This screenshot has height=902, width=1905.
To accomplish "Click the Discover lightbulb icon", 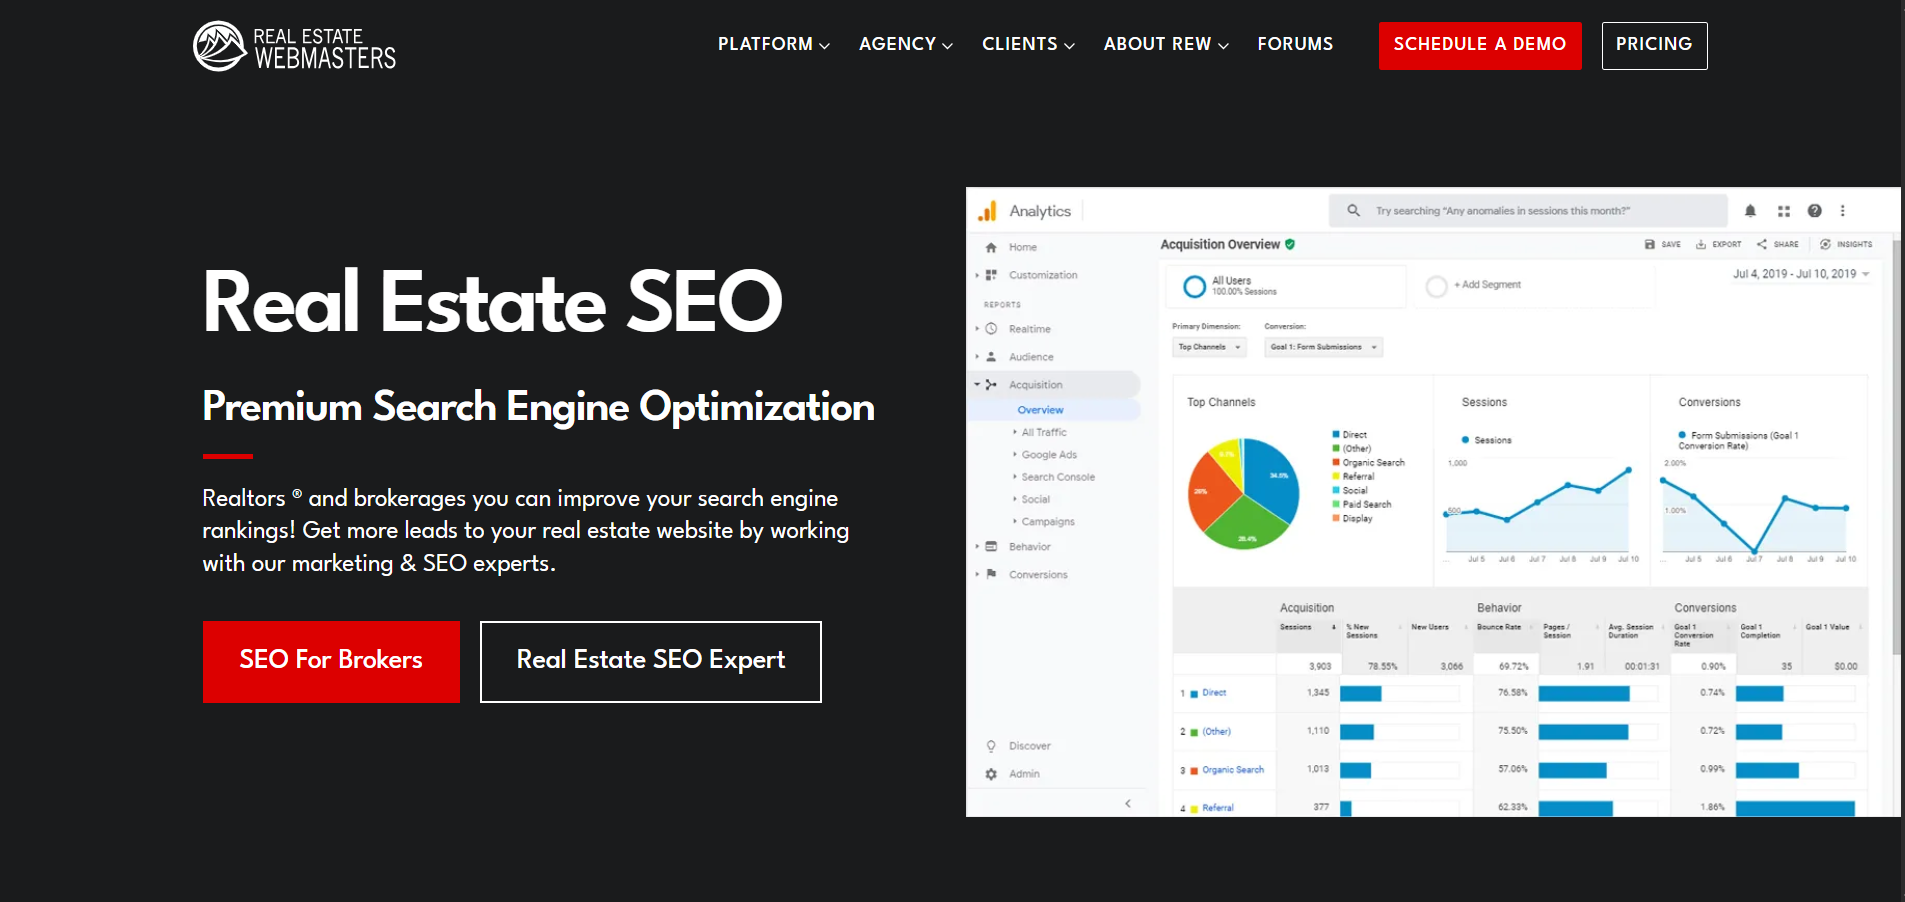I will pyautogui.click(x=991, y=746).
